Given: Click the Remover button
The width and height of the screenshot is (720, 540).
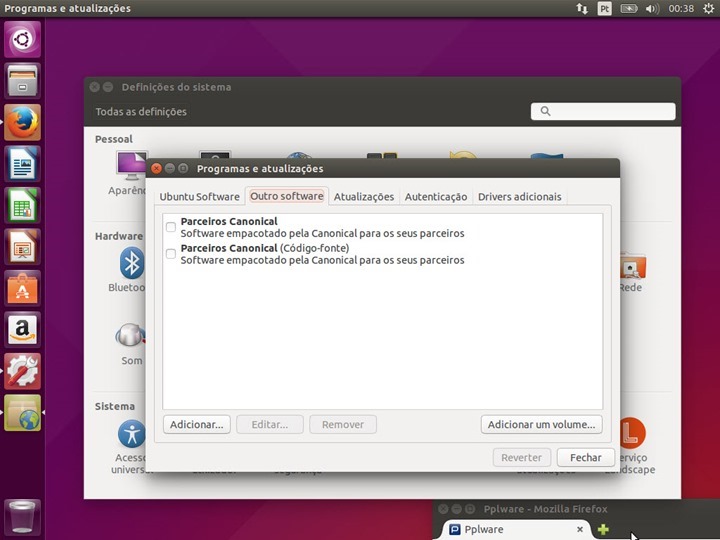Looking at the screenshot, I should pyautogui.click(x=343, y=424).
